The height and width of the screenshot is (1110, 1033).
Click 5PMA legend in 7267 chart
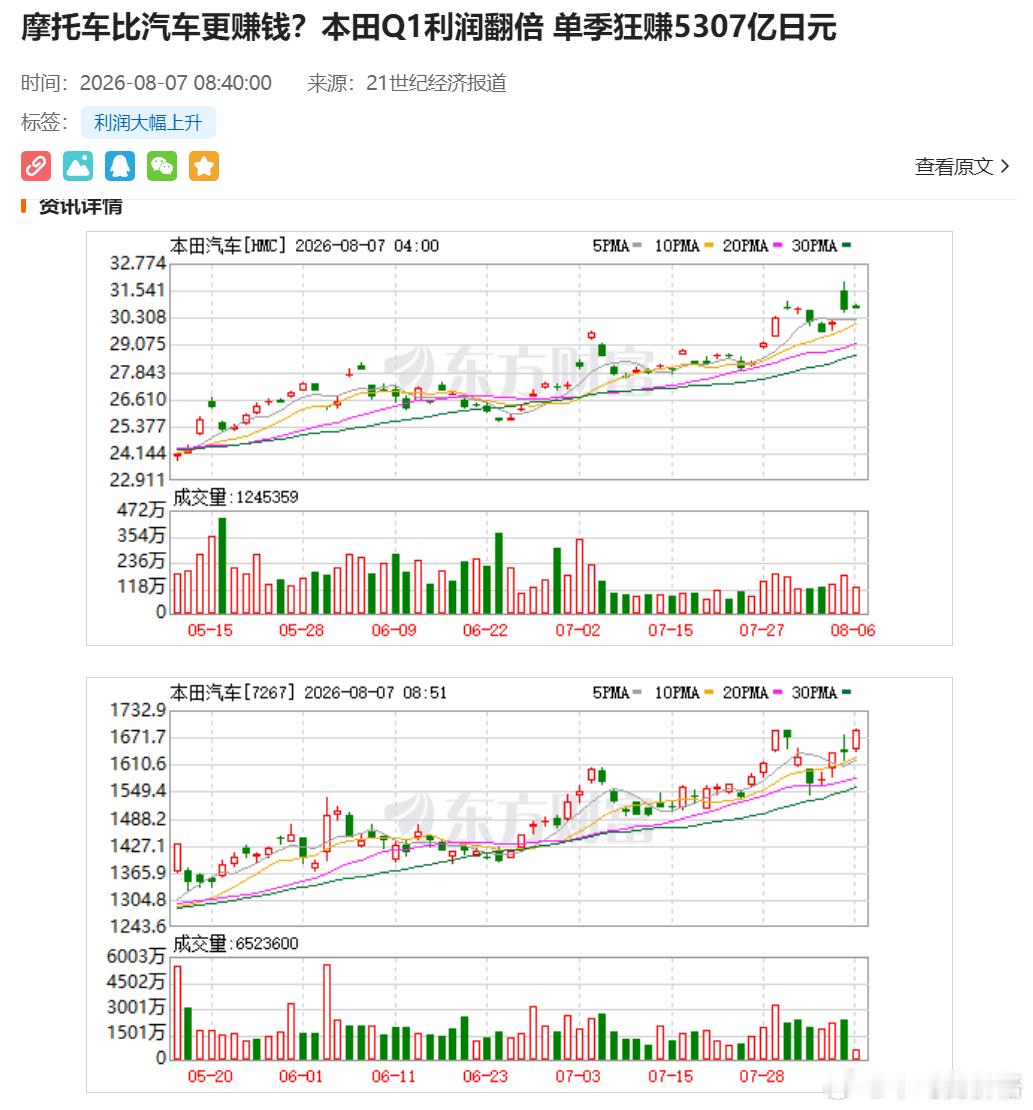(617, 692)
